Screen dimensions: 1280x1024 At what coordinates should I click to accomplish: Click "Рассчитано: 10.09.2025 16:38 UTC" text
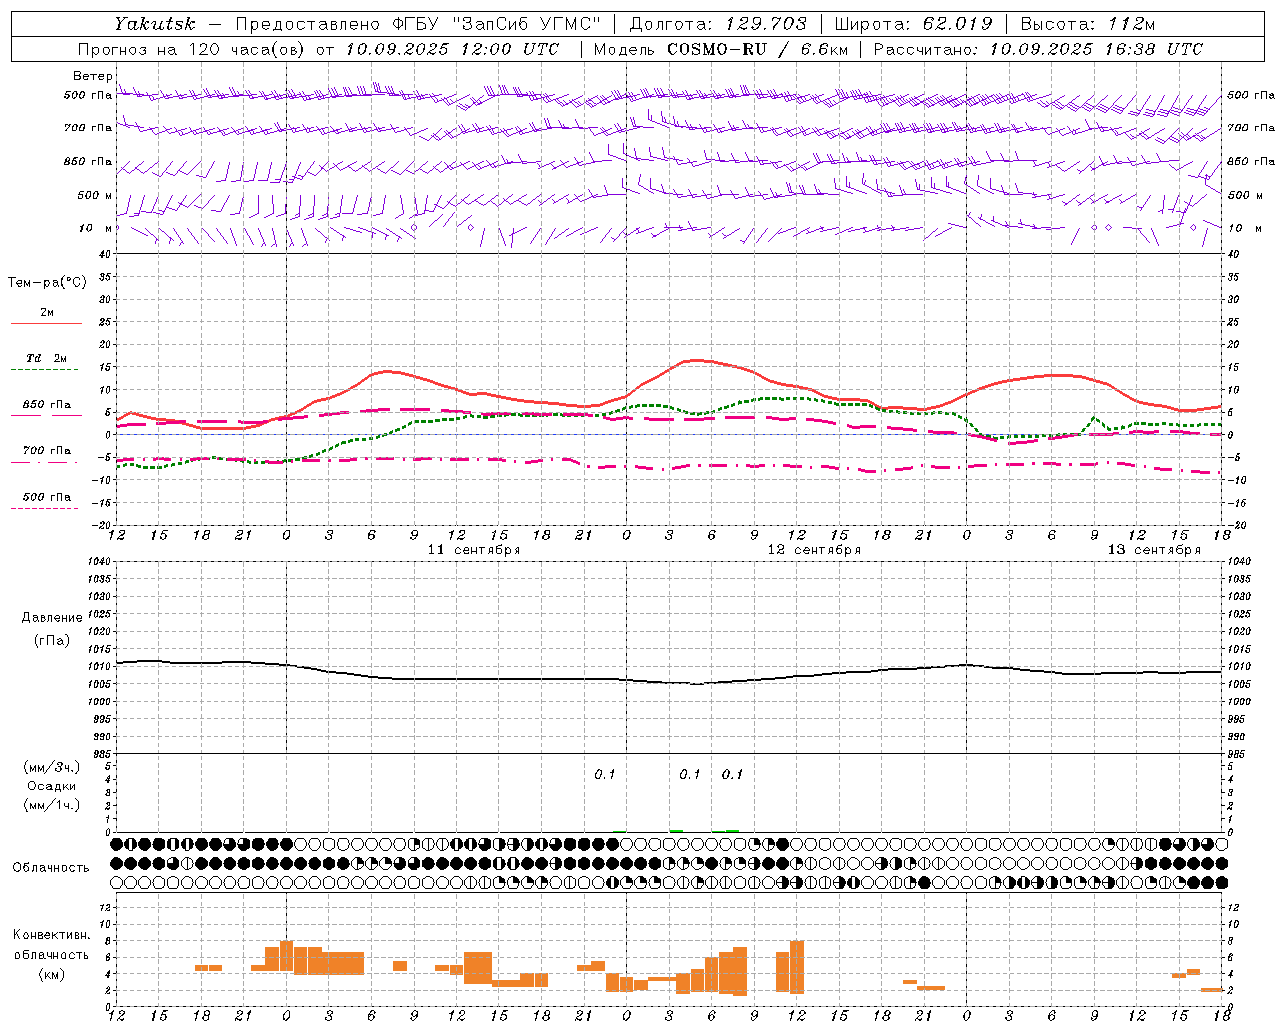click(1038, 49)
